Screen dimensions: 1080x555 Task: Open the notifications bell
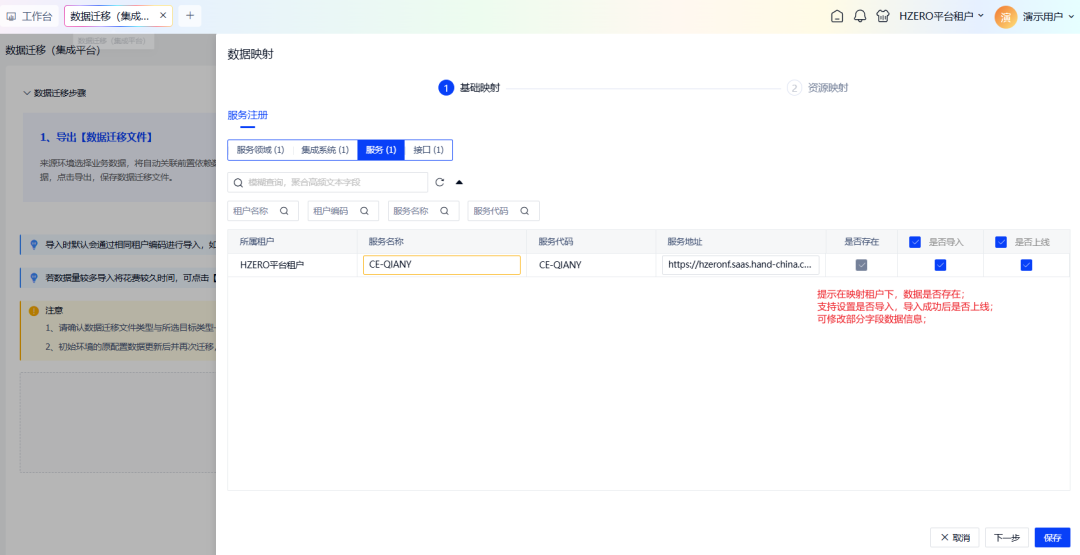[x=860, y=16]
